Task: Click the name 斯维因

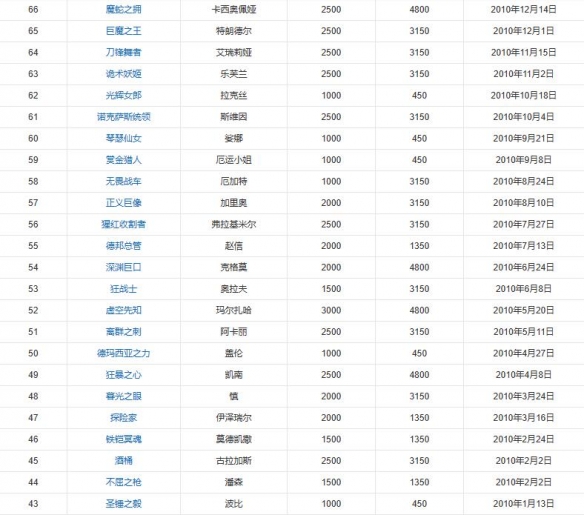Action: point(234,117)
